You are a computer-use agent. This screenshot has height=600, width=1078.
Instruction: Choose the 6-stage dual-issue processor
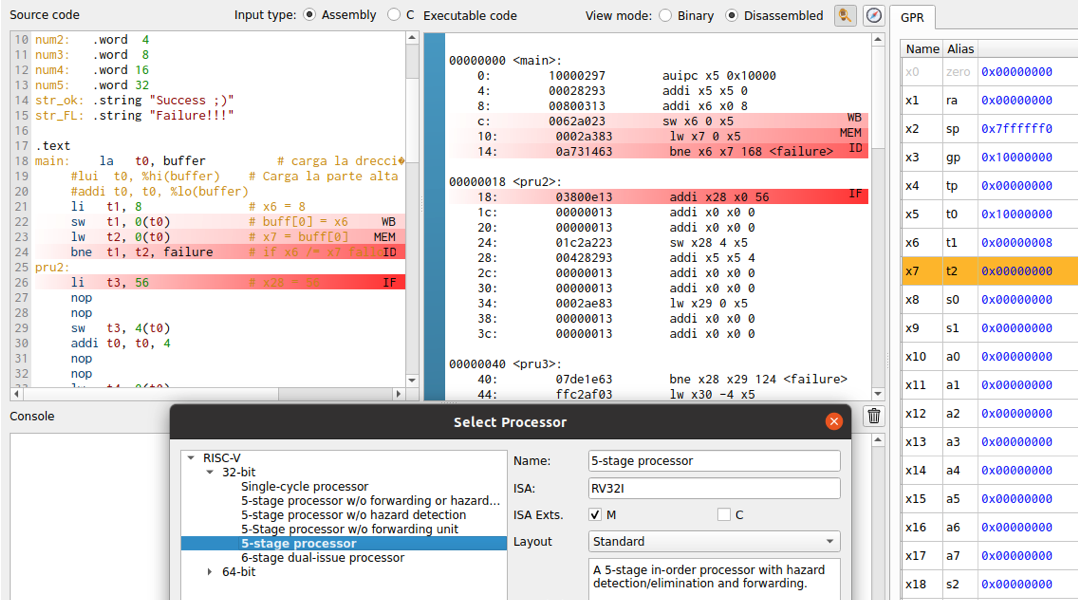click(x=322, y=557)
